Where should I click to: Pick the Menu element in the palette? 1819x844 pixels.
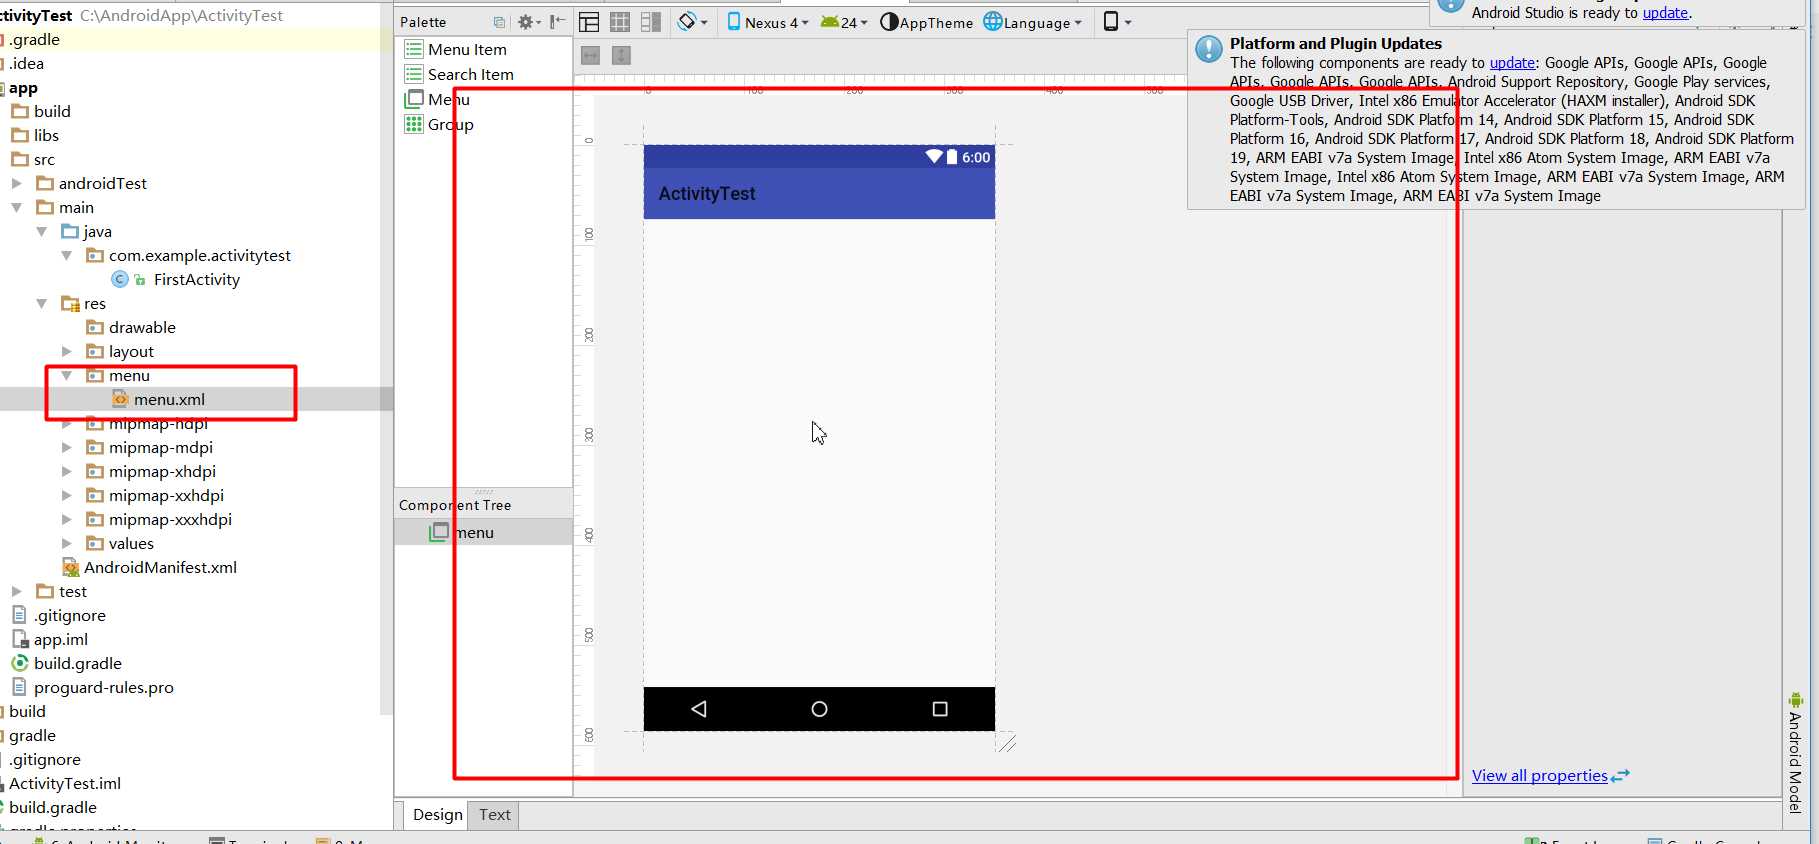[437, 99]
